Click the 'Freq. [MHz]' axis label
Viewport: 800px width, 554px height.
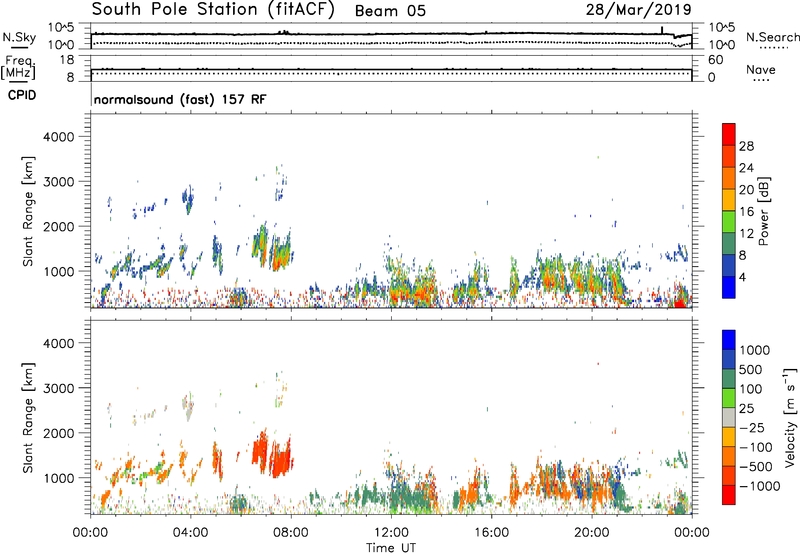(18, 68)
